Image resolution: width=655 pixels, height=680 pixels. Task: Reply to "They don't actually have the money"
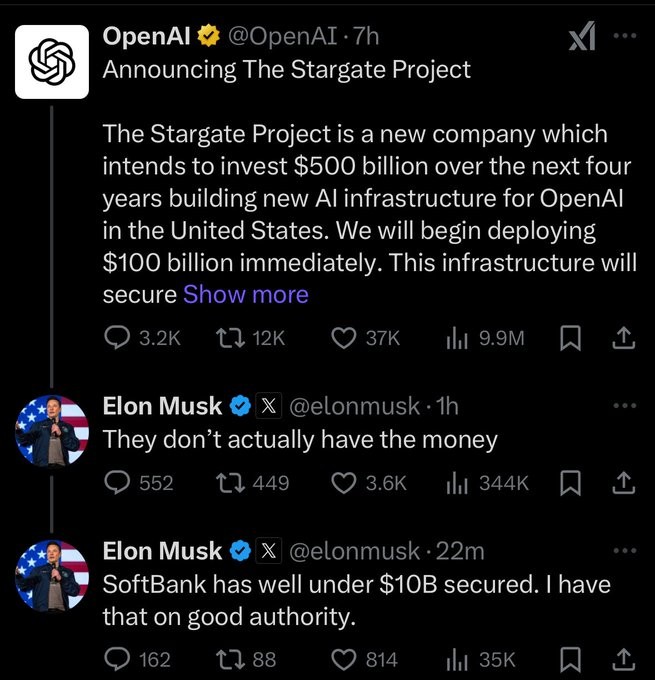coord(117,483)
